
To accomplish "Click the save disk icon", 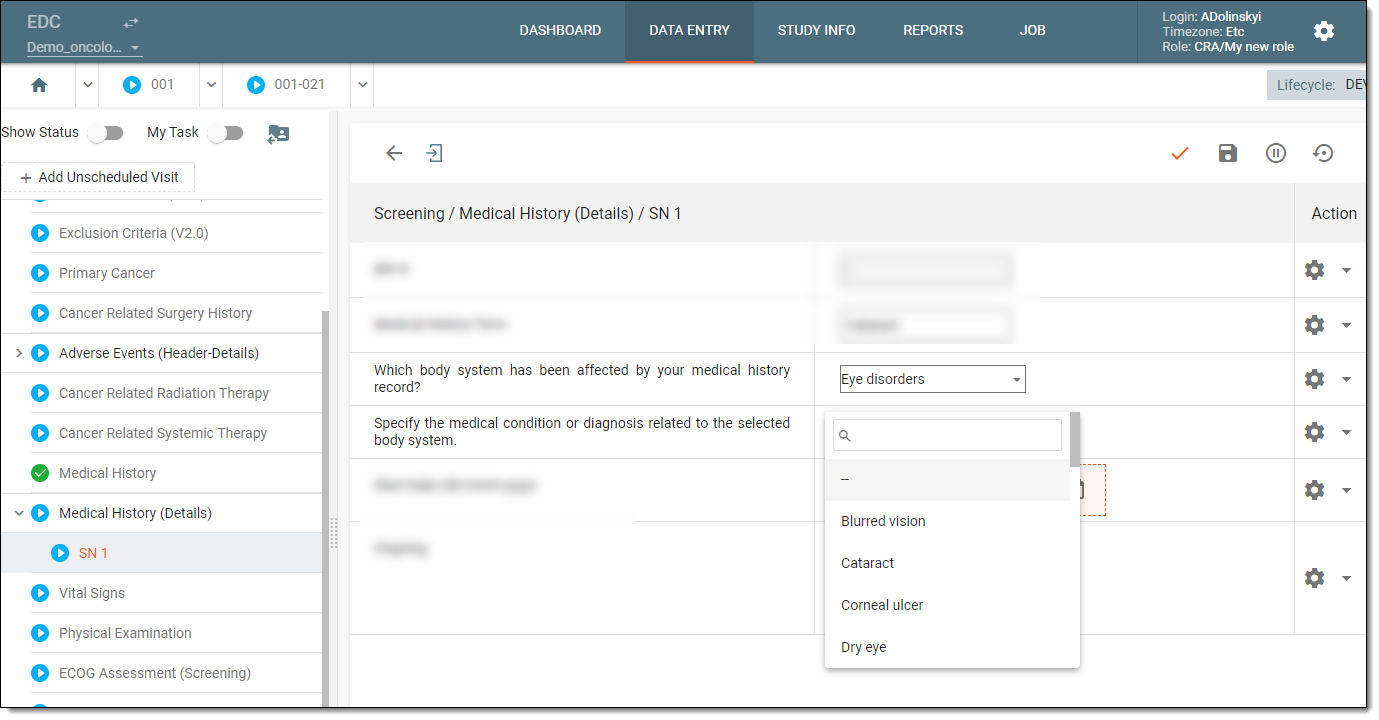I will [x=1228, y=153].
